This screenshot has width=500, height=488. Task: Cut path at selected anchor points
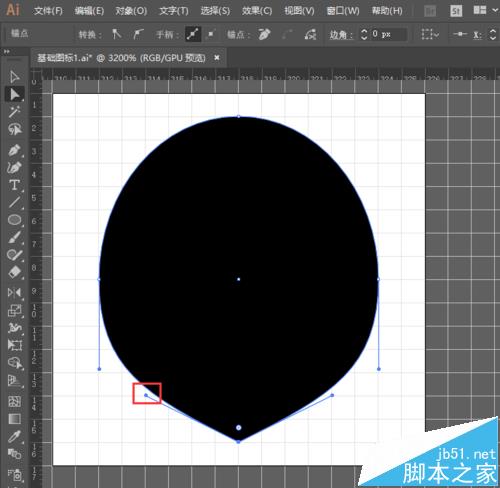(x=310, y=34)
